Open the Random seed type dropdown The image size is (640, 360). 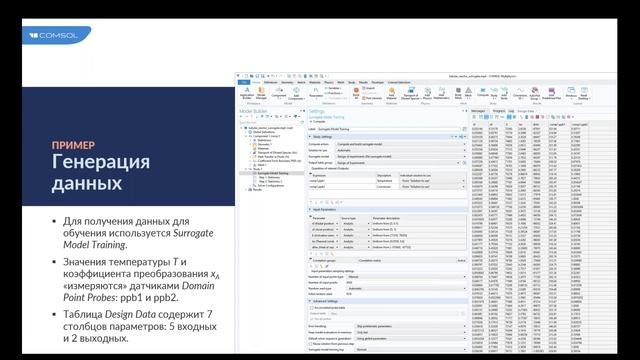pyautogui.click(x=406, y=288)
